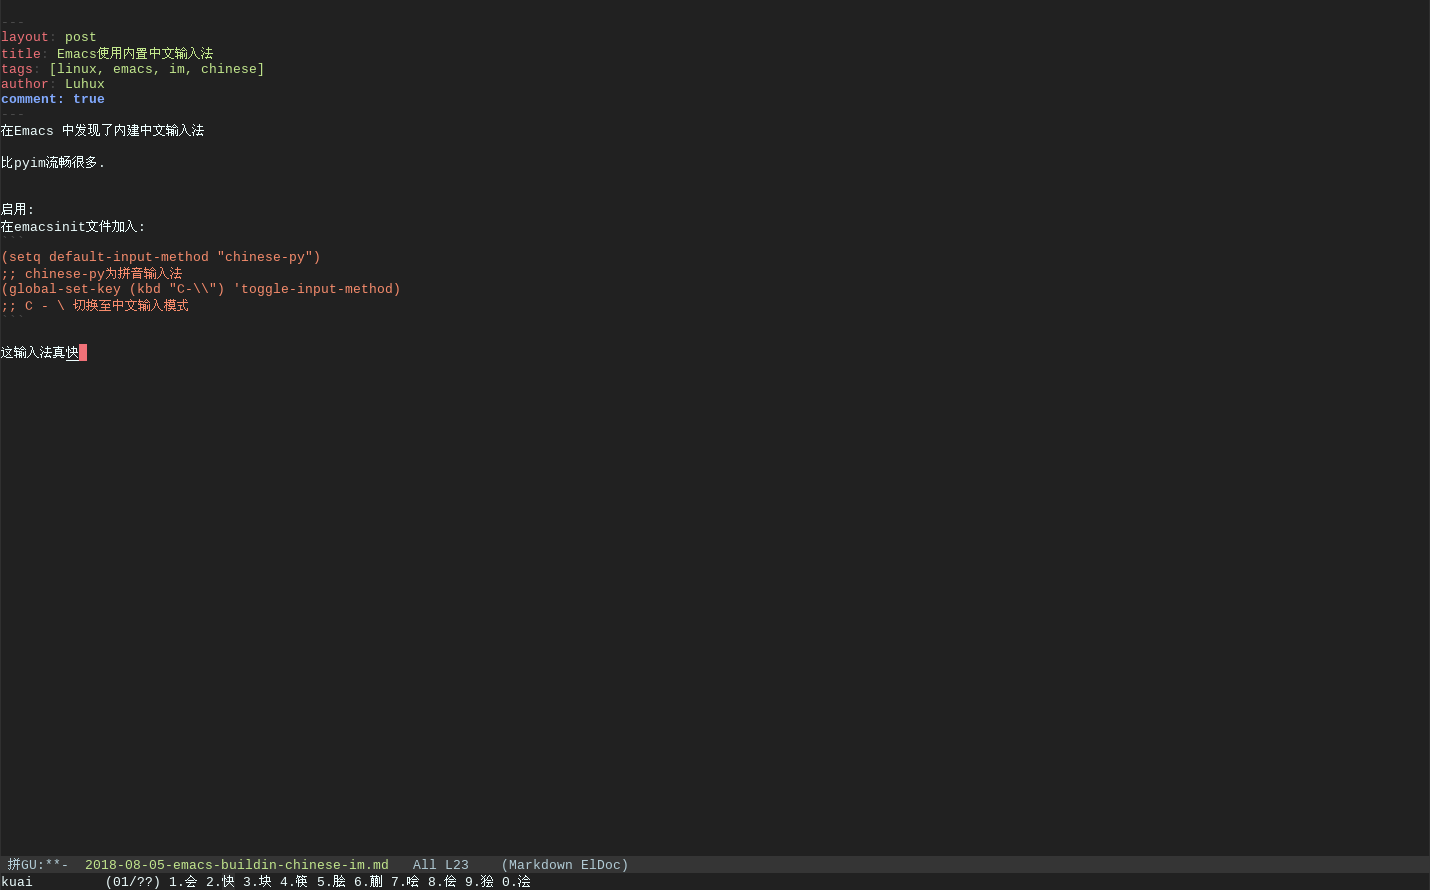Click title value 'Emacs使用内置中文输入法'

tap(135, 54)
